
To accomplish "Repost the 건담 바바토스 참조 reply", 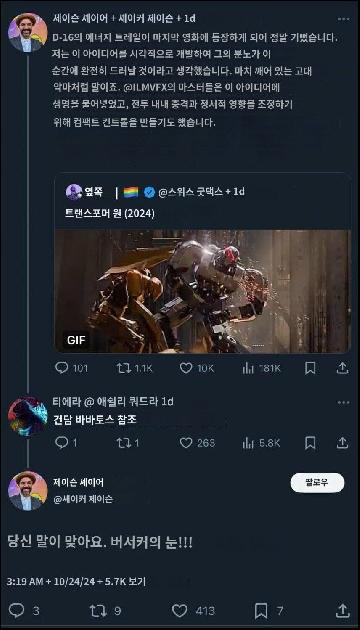I will [x=124, y=443].
